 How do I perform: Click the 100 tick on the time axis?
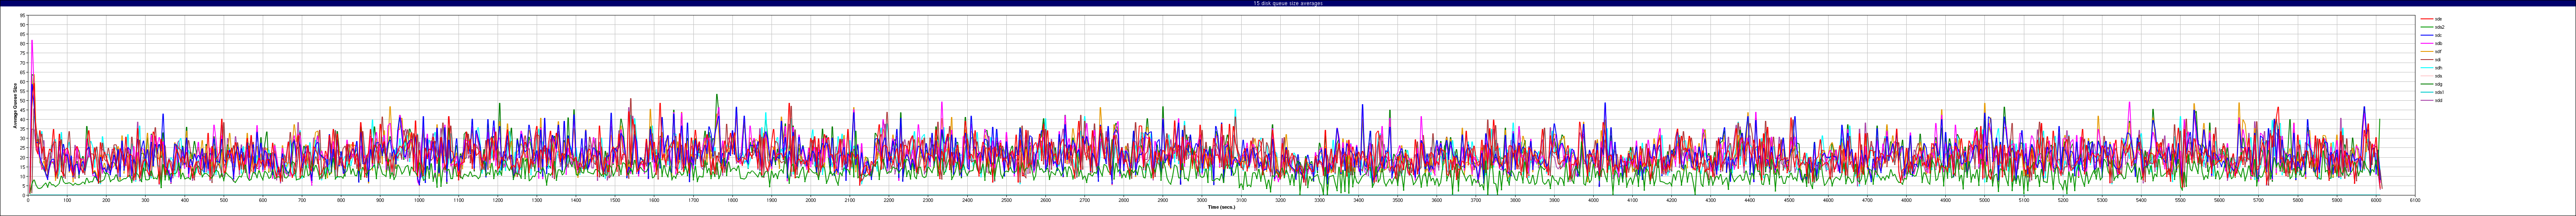click(x=67, y=200)
